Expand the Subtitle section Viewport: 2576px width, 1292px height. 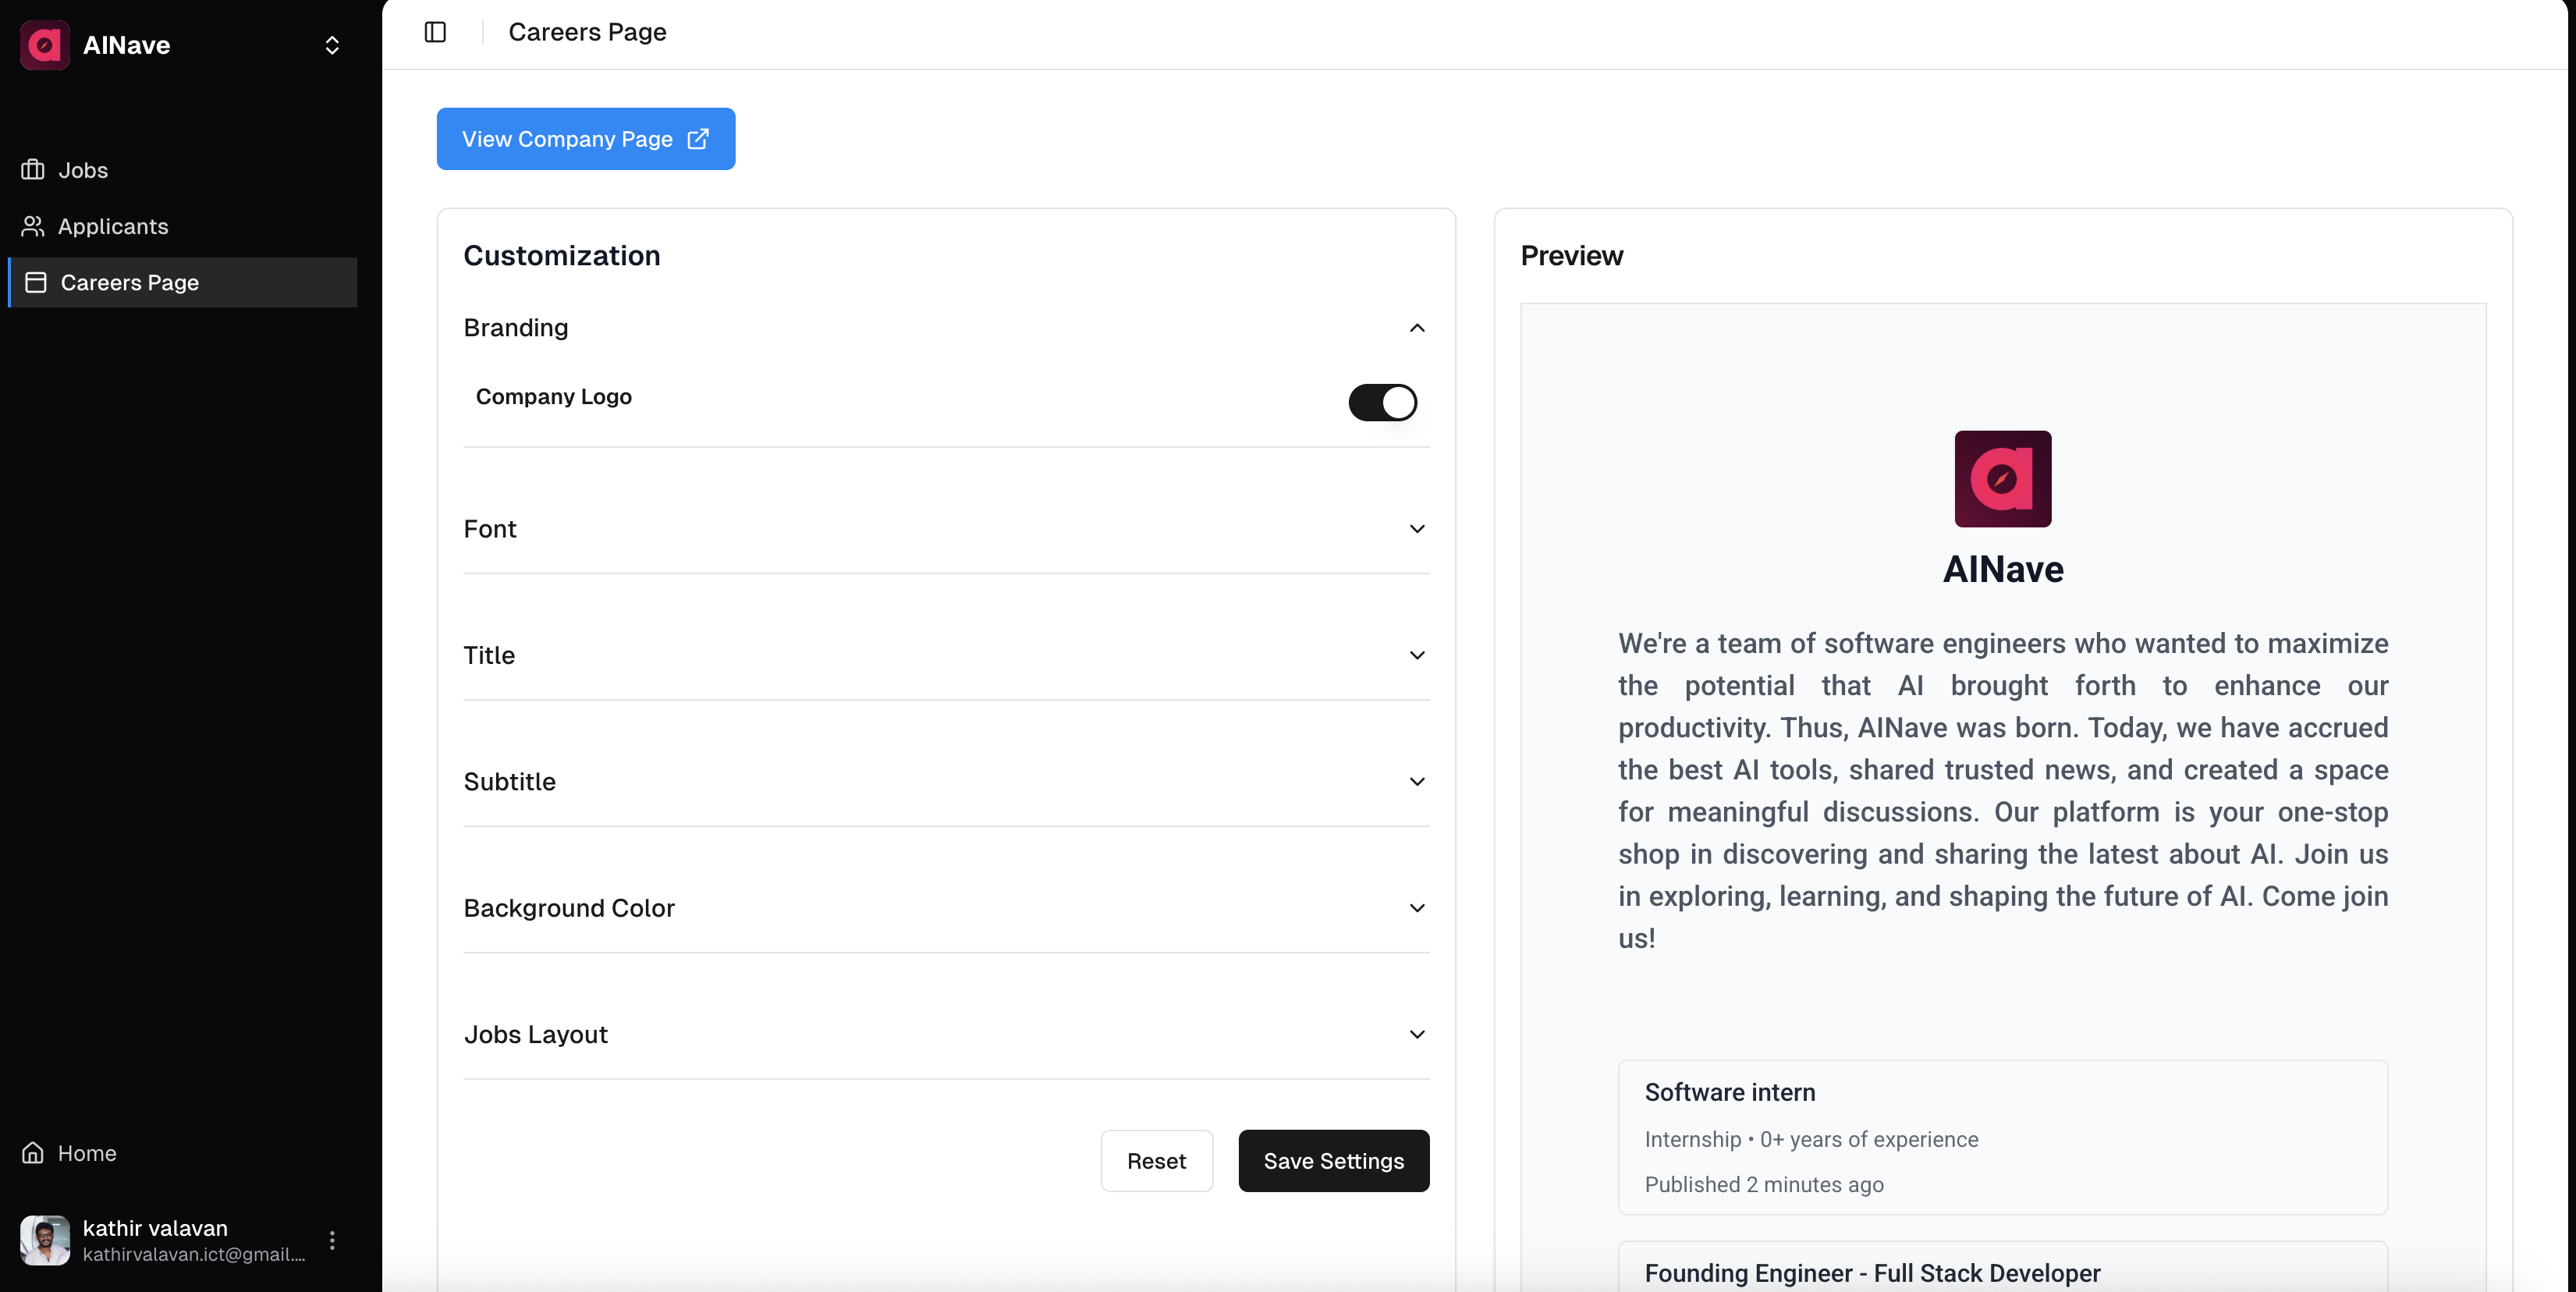[x=1416, y=782]
